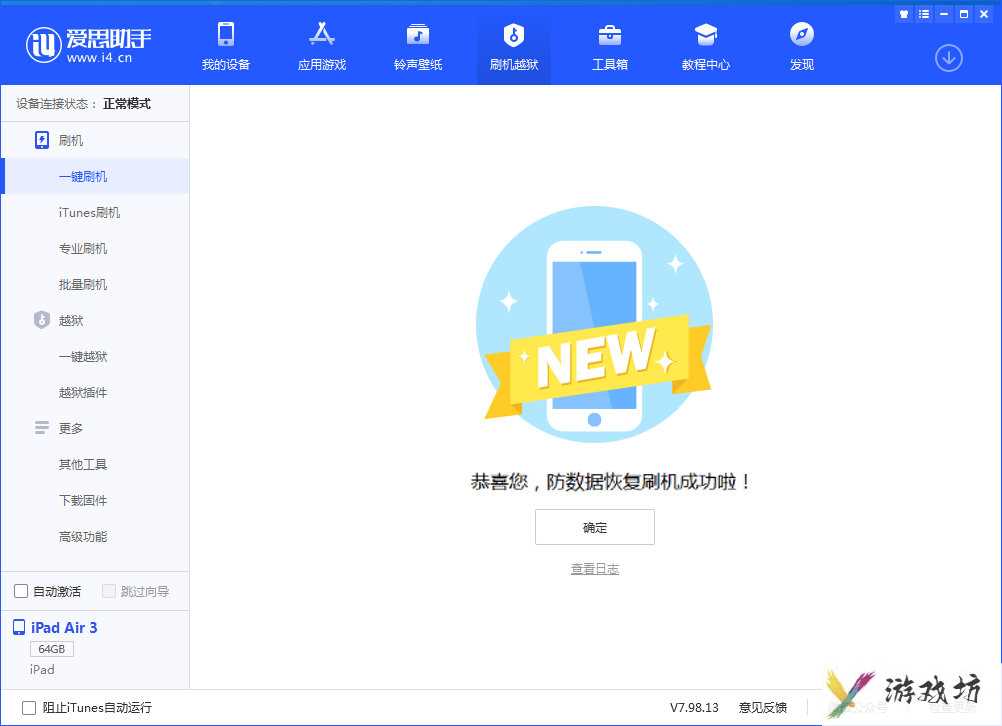Click the 确定 confirm button
Screen dimensions: 1002x726
595,527
